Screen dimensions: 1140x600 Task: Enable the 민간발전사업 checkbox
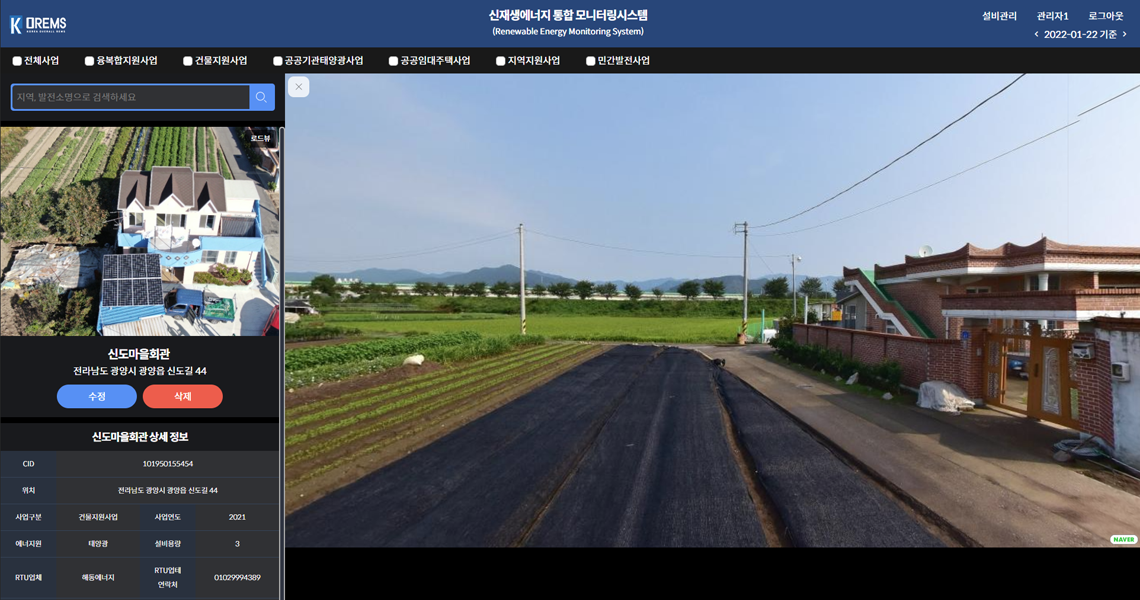click(x=590, y=61)
